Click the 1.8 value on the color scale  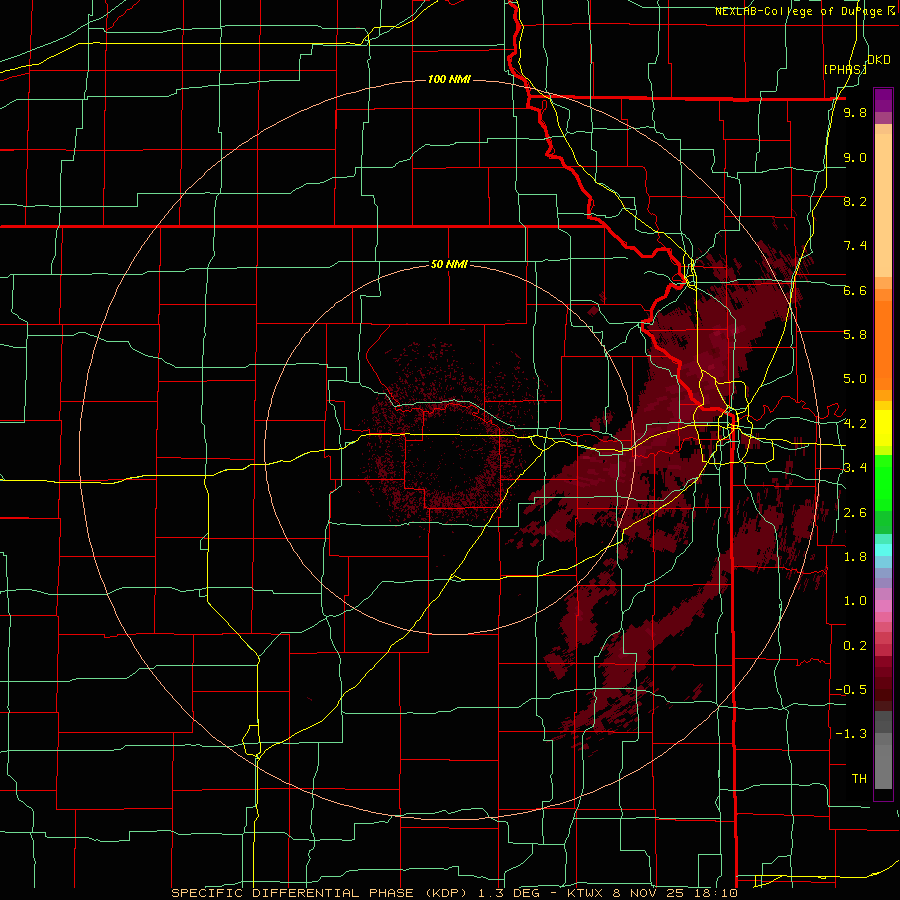[855, 557]
